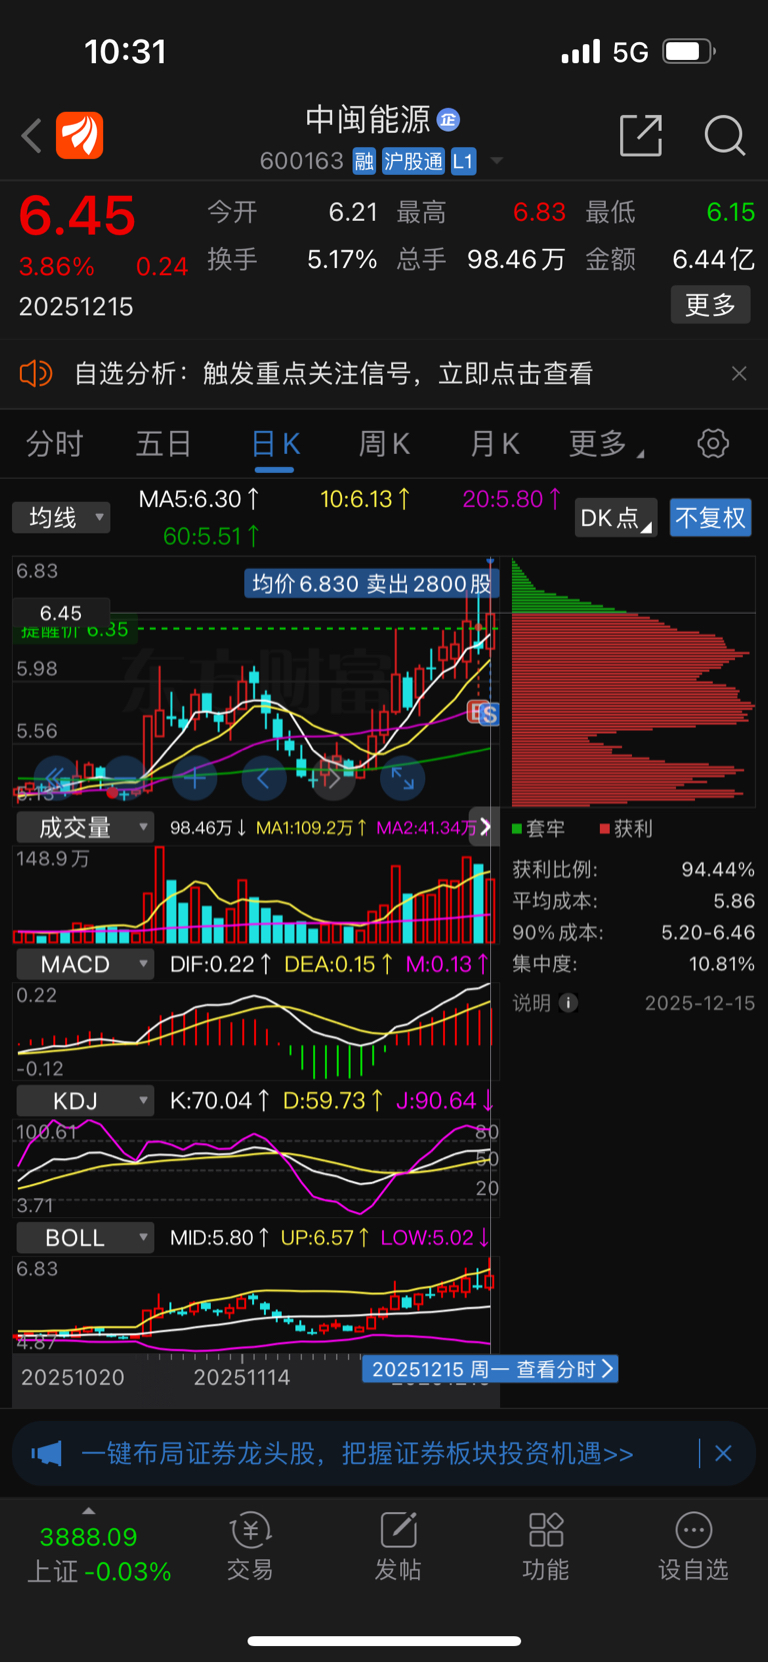Viewport: 768px width, 1663px height.
Task: Collapse side panel with right chevron
Action: [x=485, y=826]
